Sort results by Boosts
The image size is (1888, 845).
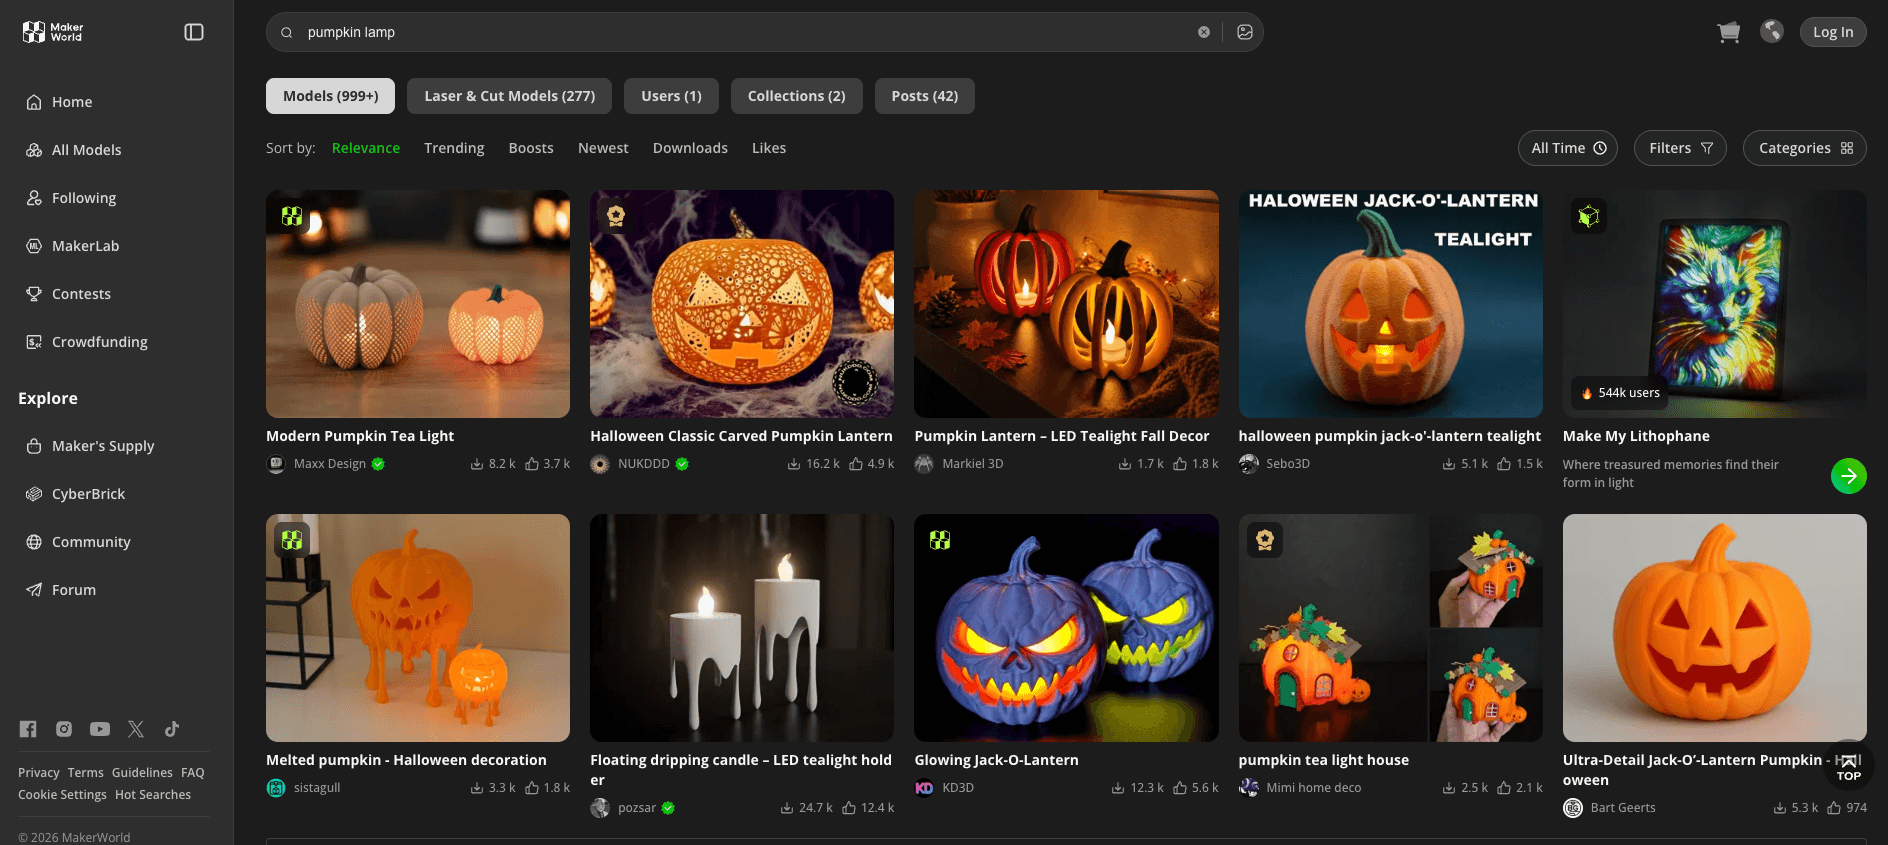click(x=531, y=148)
